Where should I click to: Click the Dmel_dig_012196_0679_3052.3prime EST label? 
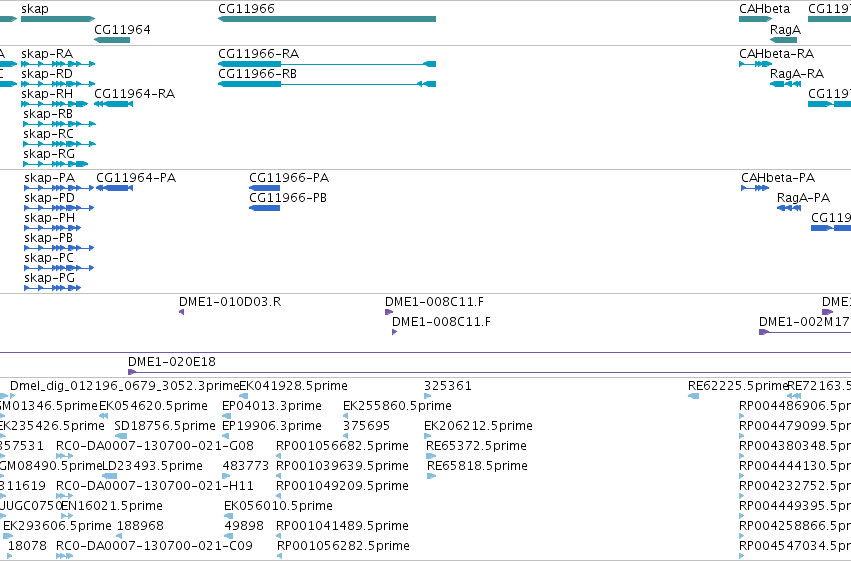(x=125, y=386)
